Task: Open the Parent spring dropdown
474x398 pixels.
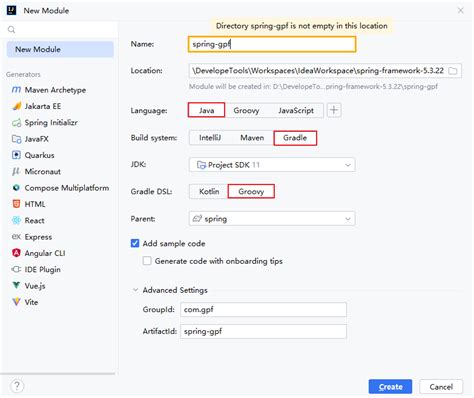Action: tap(272, 219)
